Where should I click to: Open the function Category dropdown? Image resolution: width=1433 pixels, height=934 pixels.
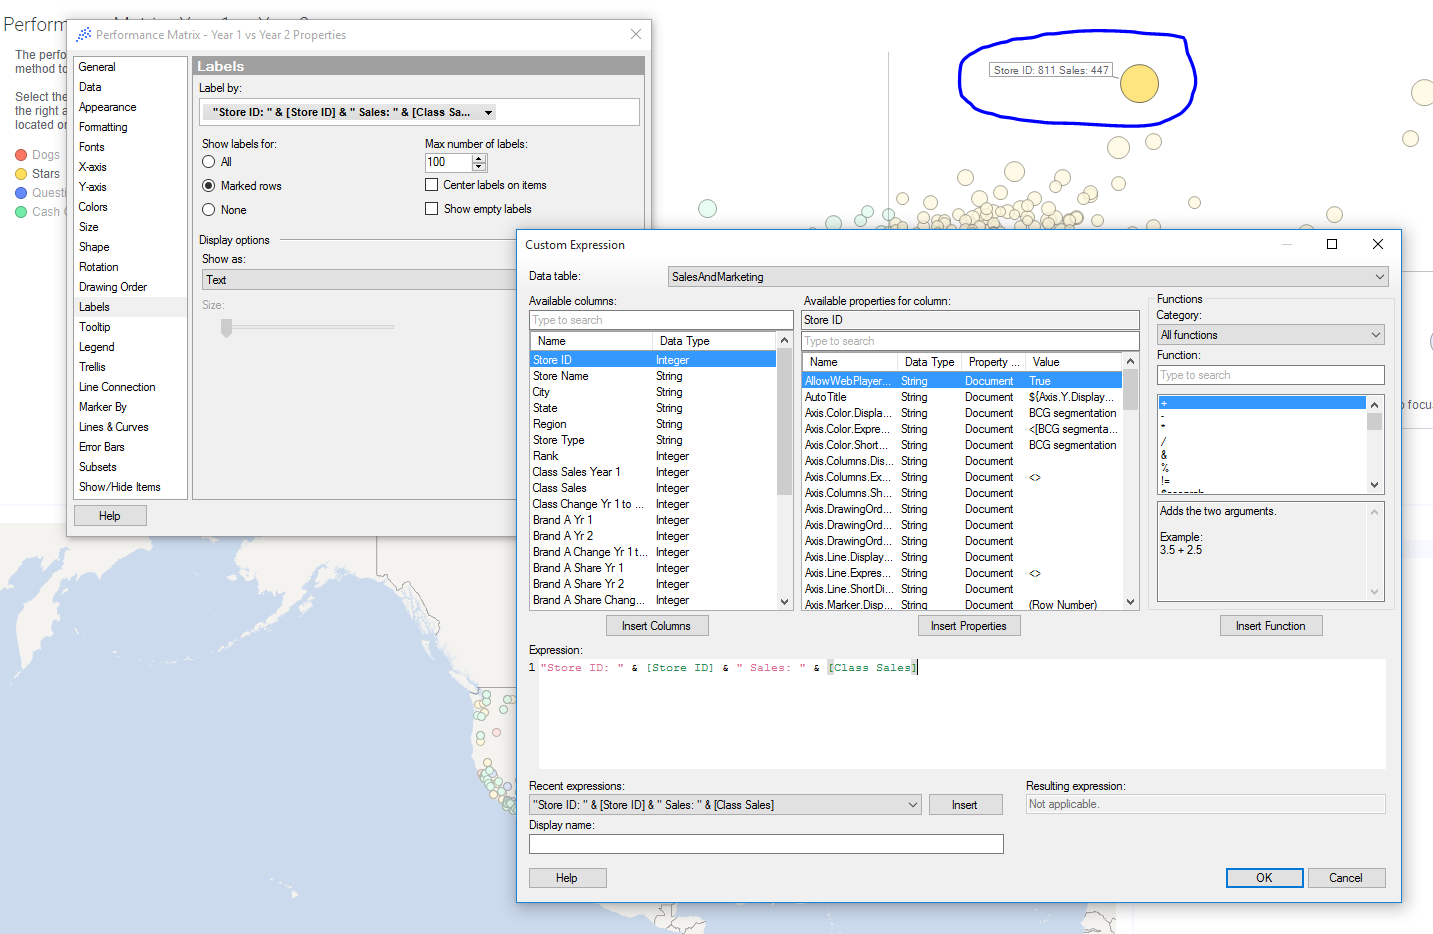click(x=1375, y=335)
